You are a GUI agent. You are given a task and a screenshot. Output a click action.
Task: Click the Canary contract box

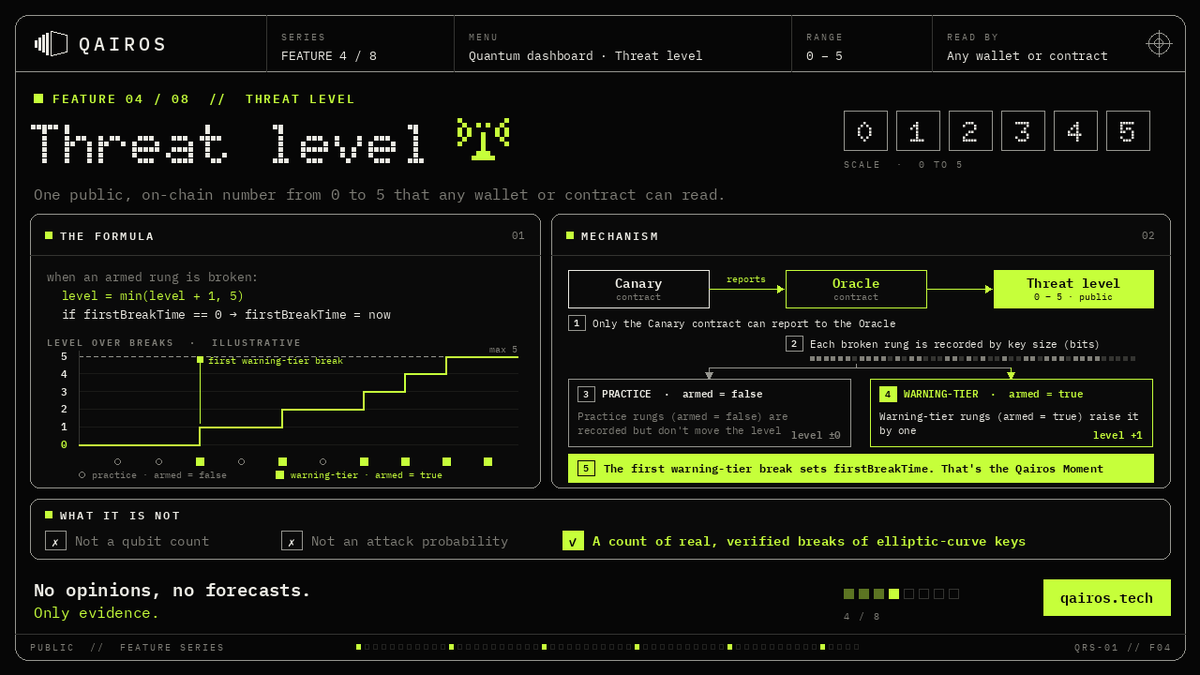click(639, 289)
